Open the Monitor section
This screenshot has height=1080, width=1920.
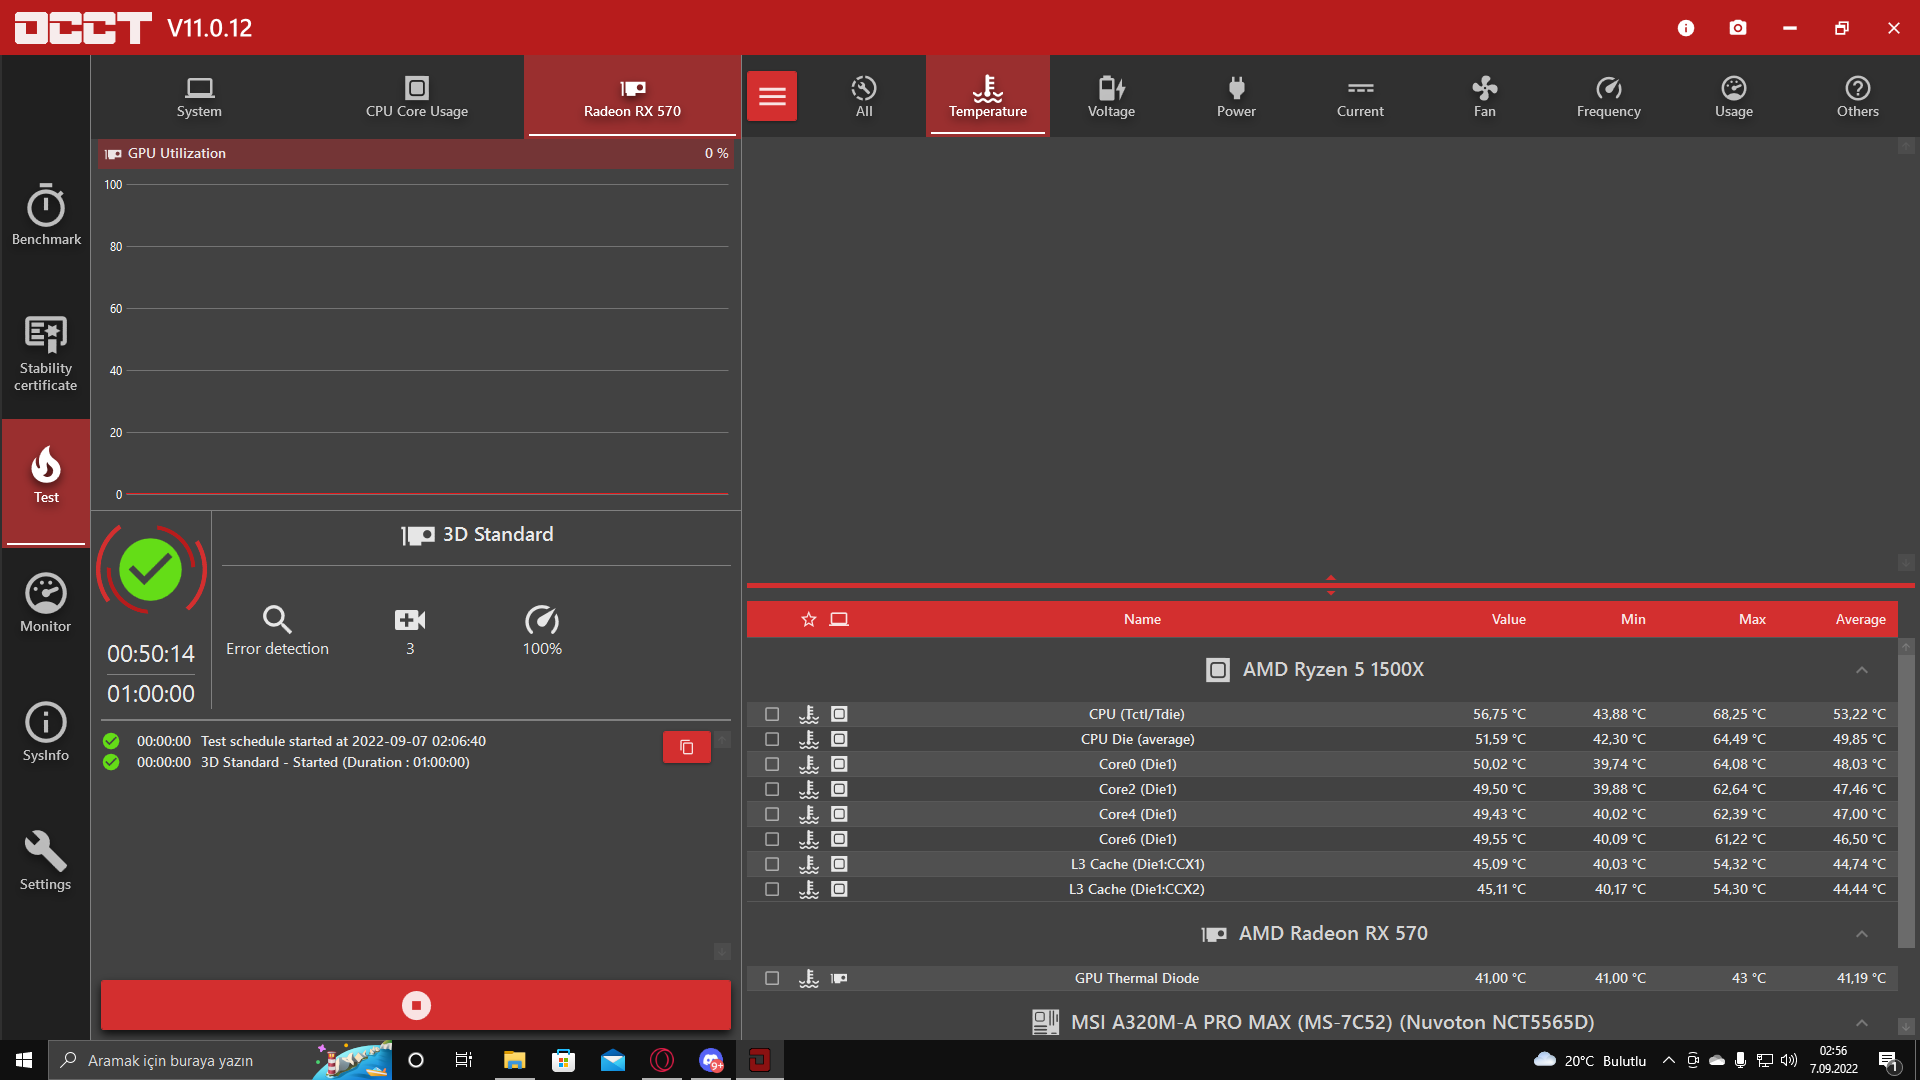[46, 603]
